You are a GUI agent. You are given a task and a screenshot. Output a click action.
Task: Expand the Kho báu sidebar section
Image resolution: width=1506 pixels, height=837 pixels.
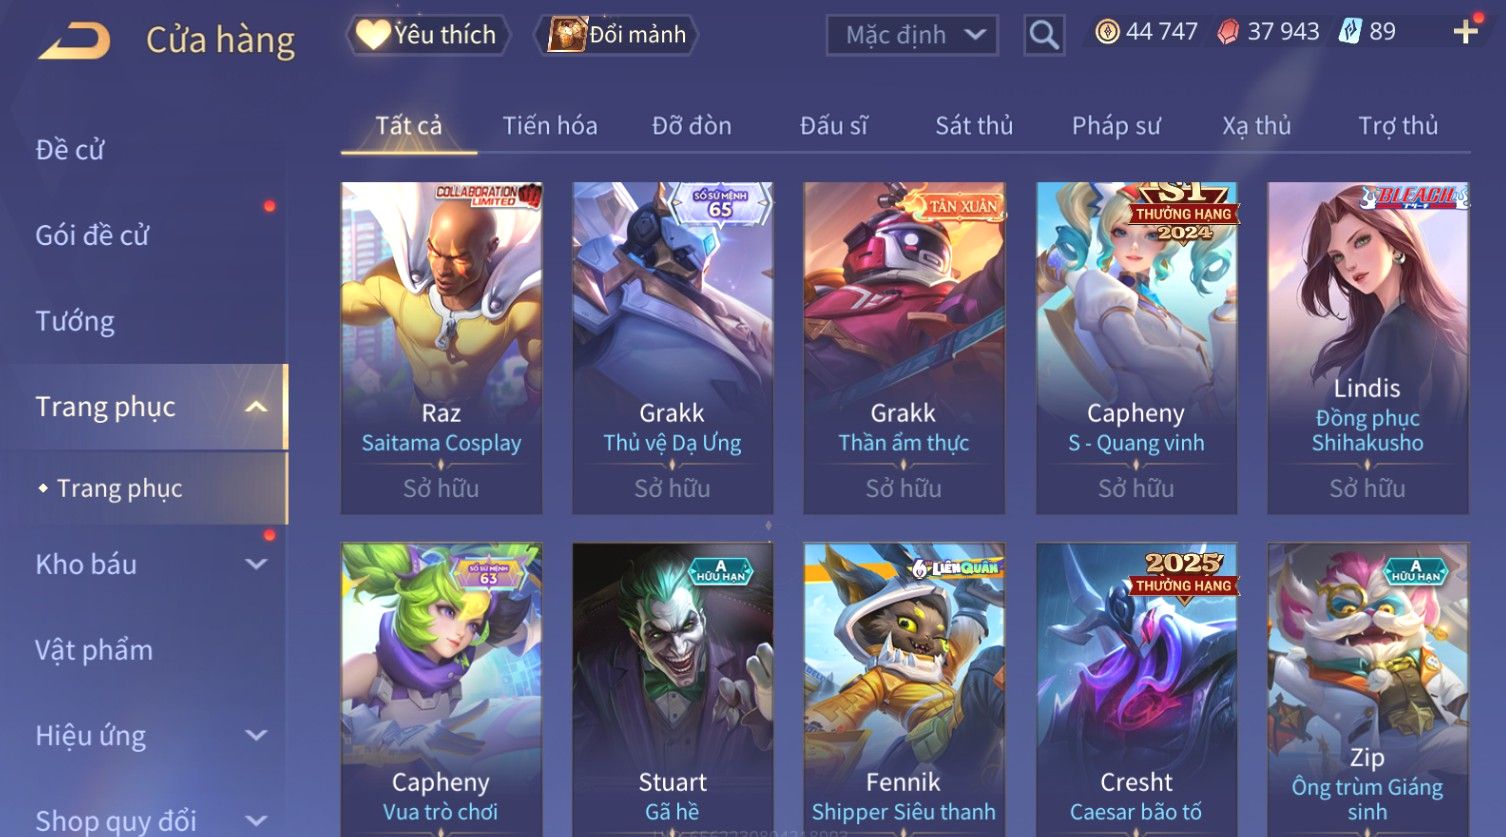(x=256, y=564)
